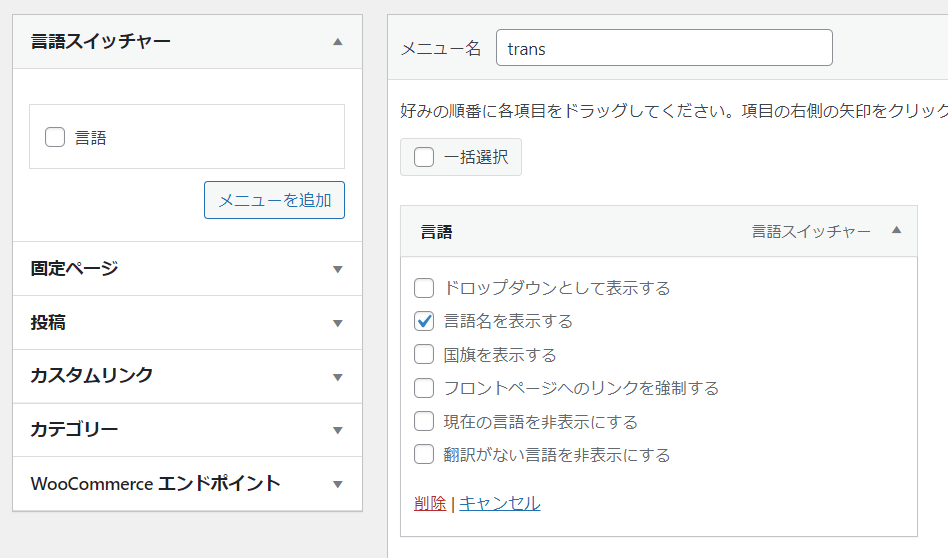Enable 現在の言語を非表示にする option
Image resolution: width=948 pixels, height=558 pixels.
click(424, 421)
